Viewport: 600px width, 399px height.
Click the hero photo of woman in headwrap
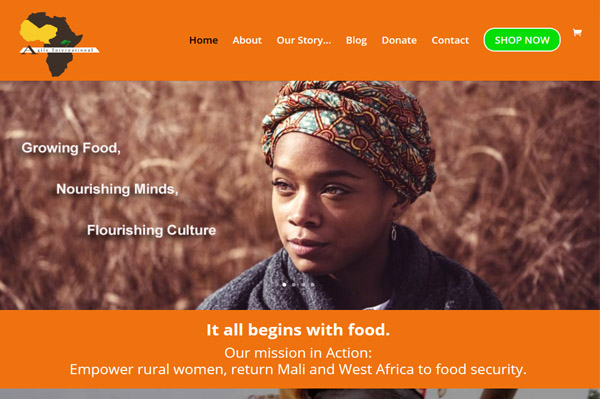pos(300,195)
